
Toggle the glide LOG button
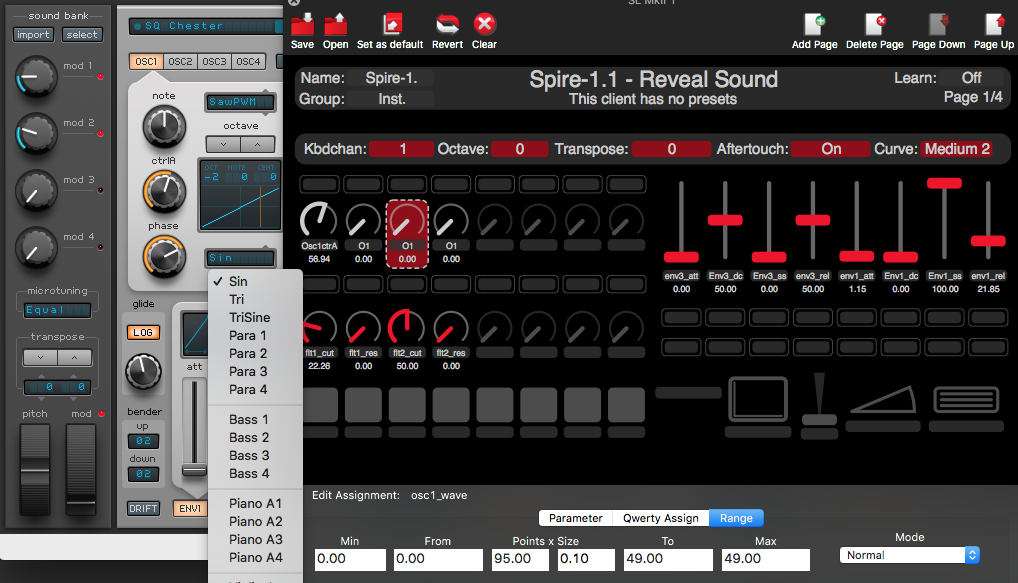pyautogui.click(x=143, y=332)
